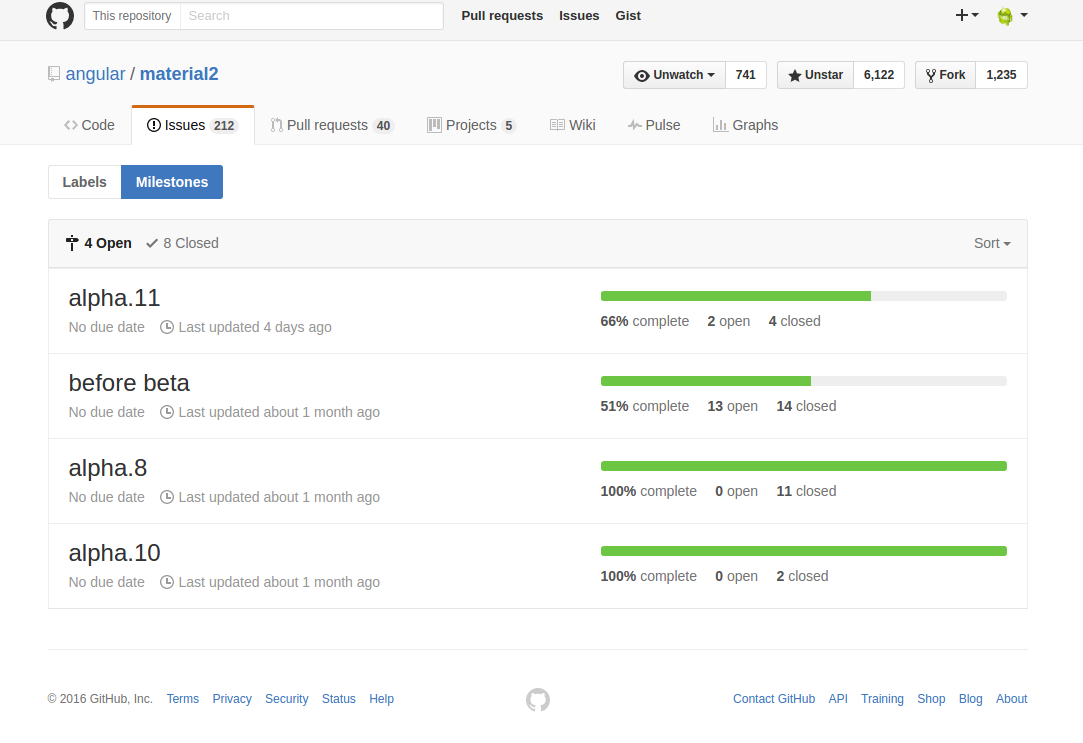Go to global Pull requests in header
1083x743 pixels.
502,16
